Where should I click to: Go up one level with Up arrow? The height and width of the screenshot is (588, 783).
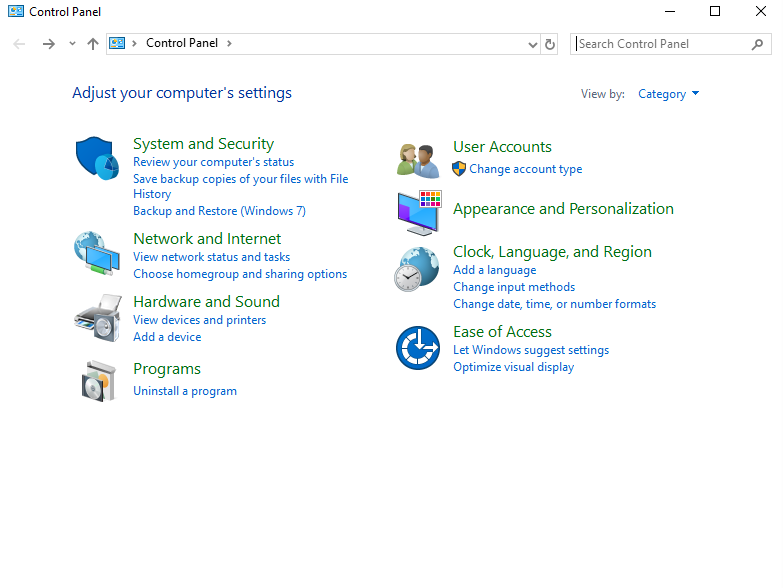click(93, 44)
